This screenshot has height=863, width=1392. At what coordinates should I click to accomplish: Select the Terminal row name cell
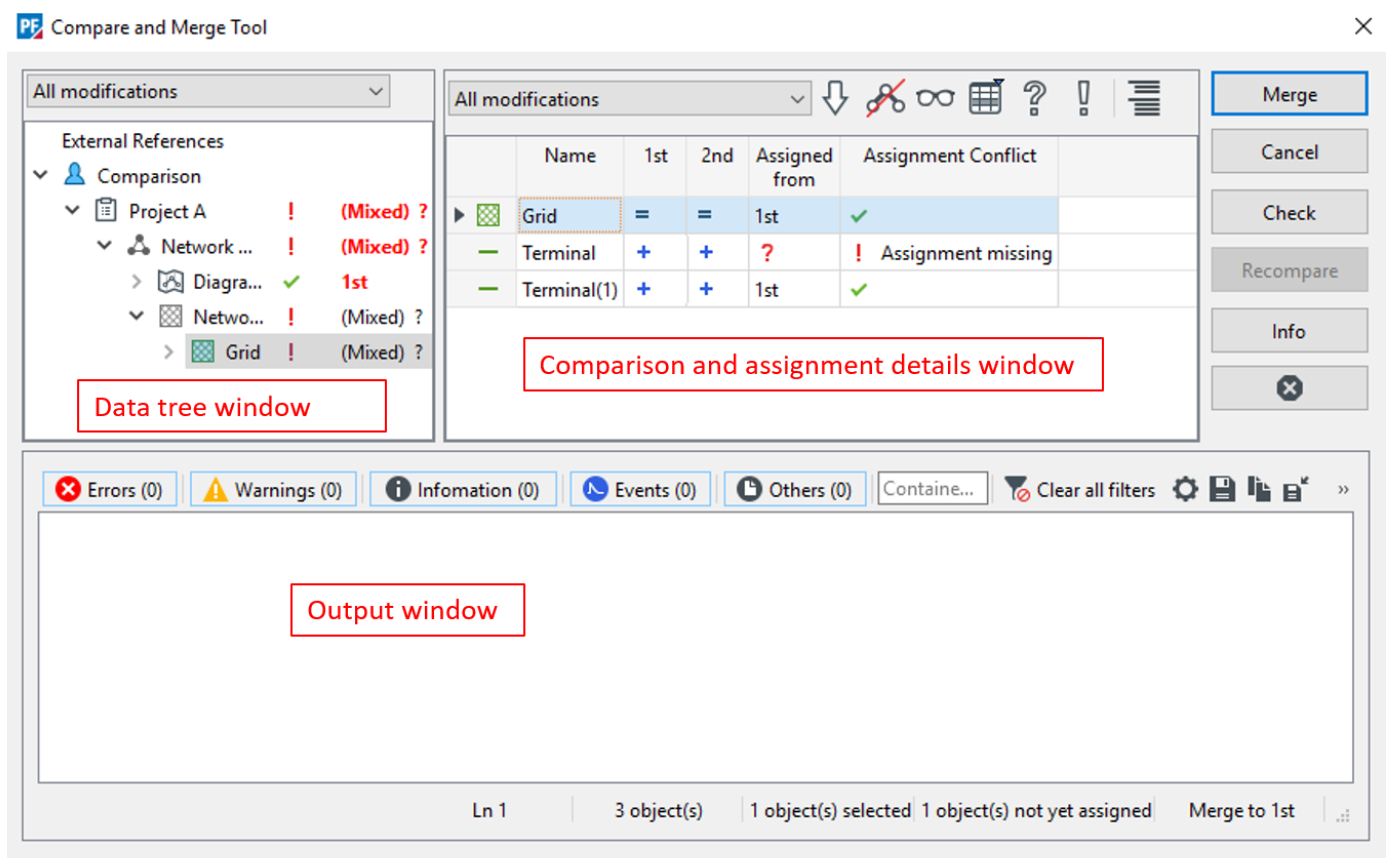click(x=570, y=253)
